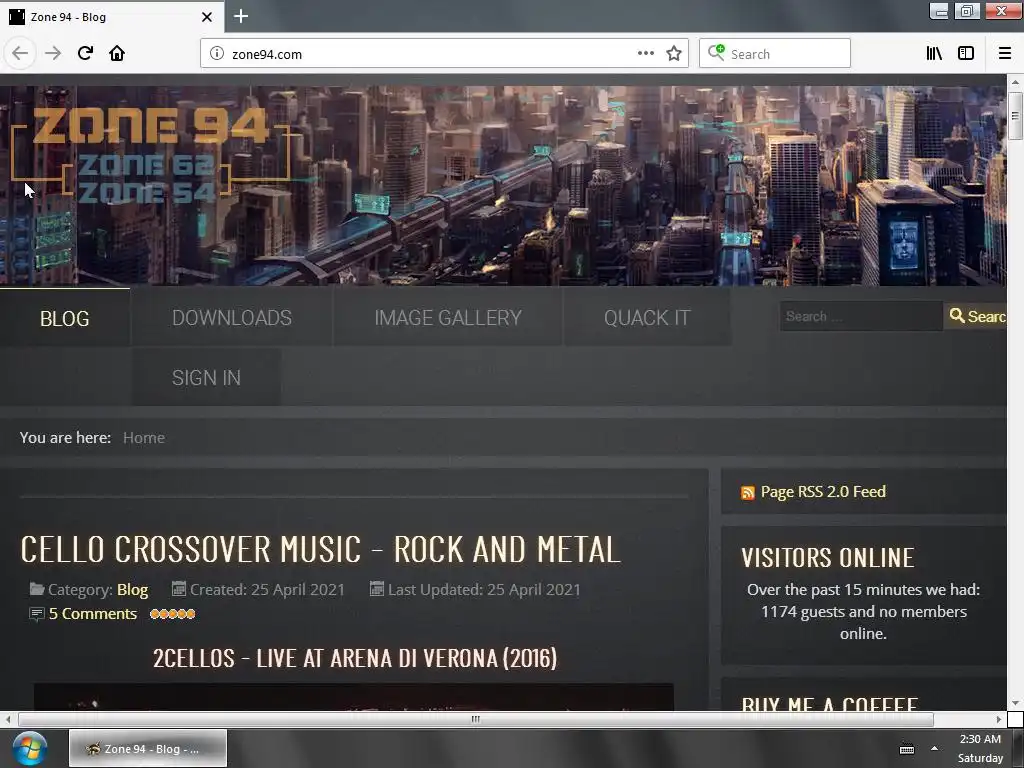The width and height of the screenshot is (1024, 768).
Task: Open the browser home page
Action: click(x=117, y=54)
